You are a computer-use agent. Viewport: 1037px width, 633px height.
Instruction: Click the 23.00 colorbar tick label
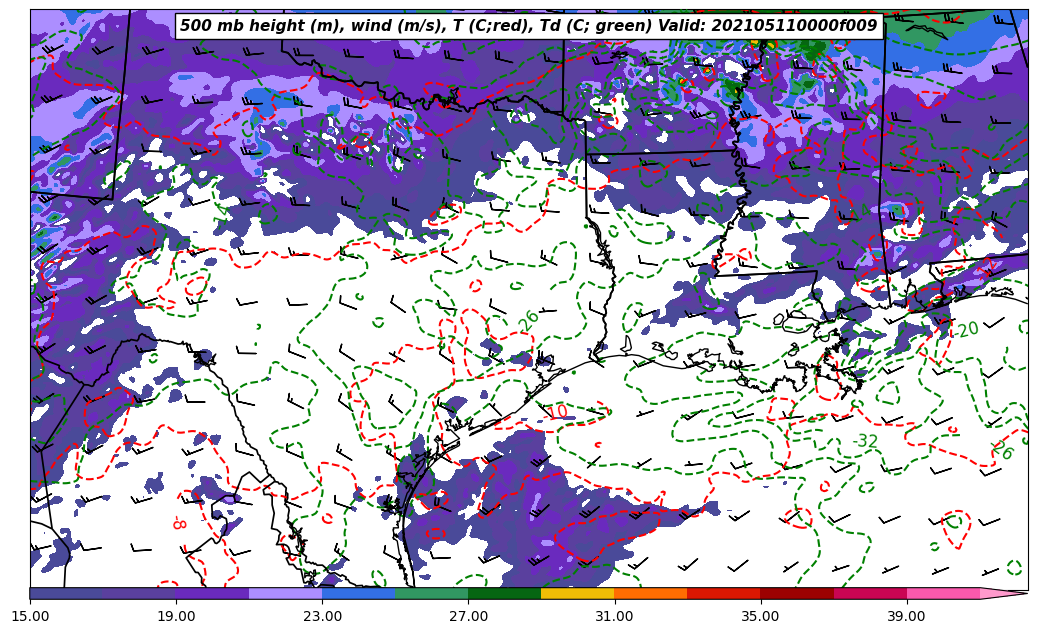(322, 616)
